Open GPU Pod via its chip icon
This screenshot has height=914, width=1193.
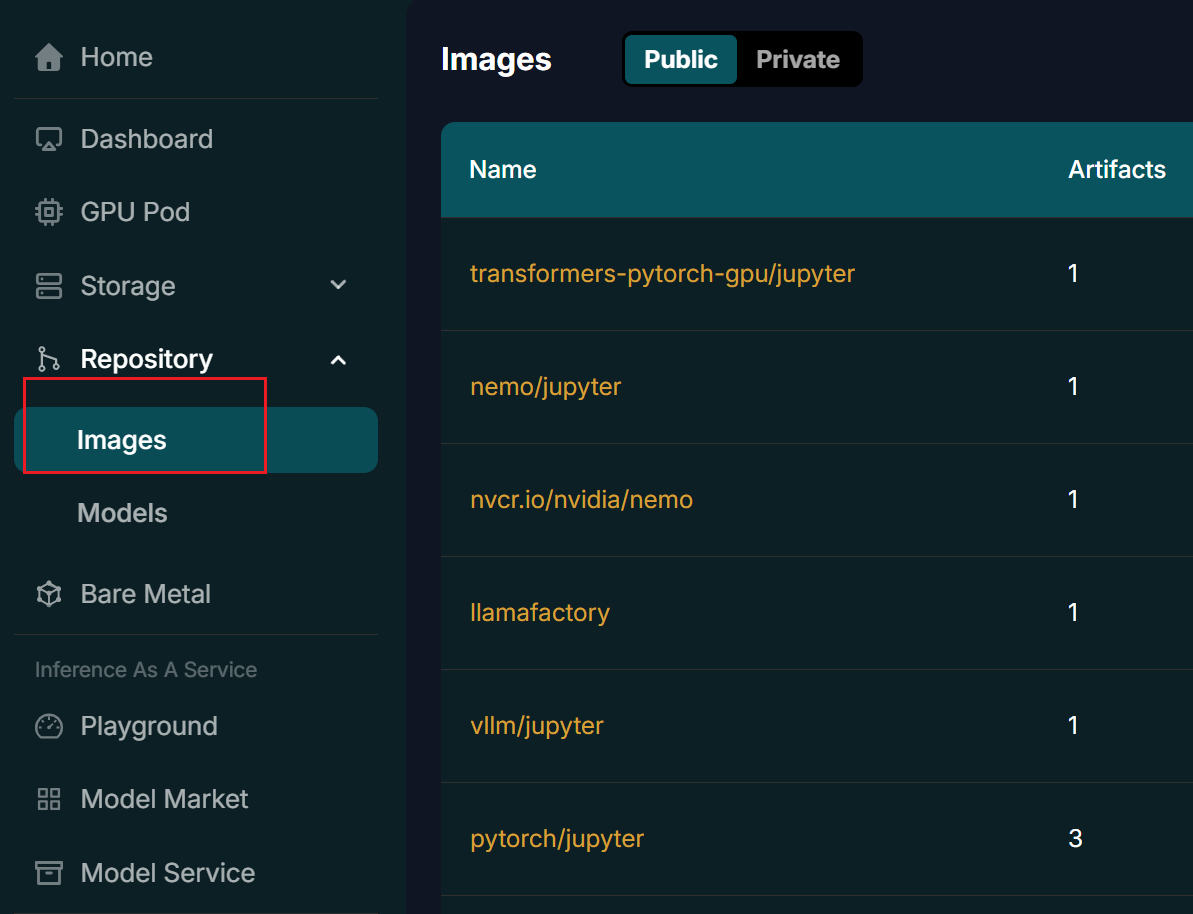48,211
